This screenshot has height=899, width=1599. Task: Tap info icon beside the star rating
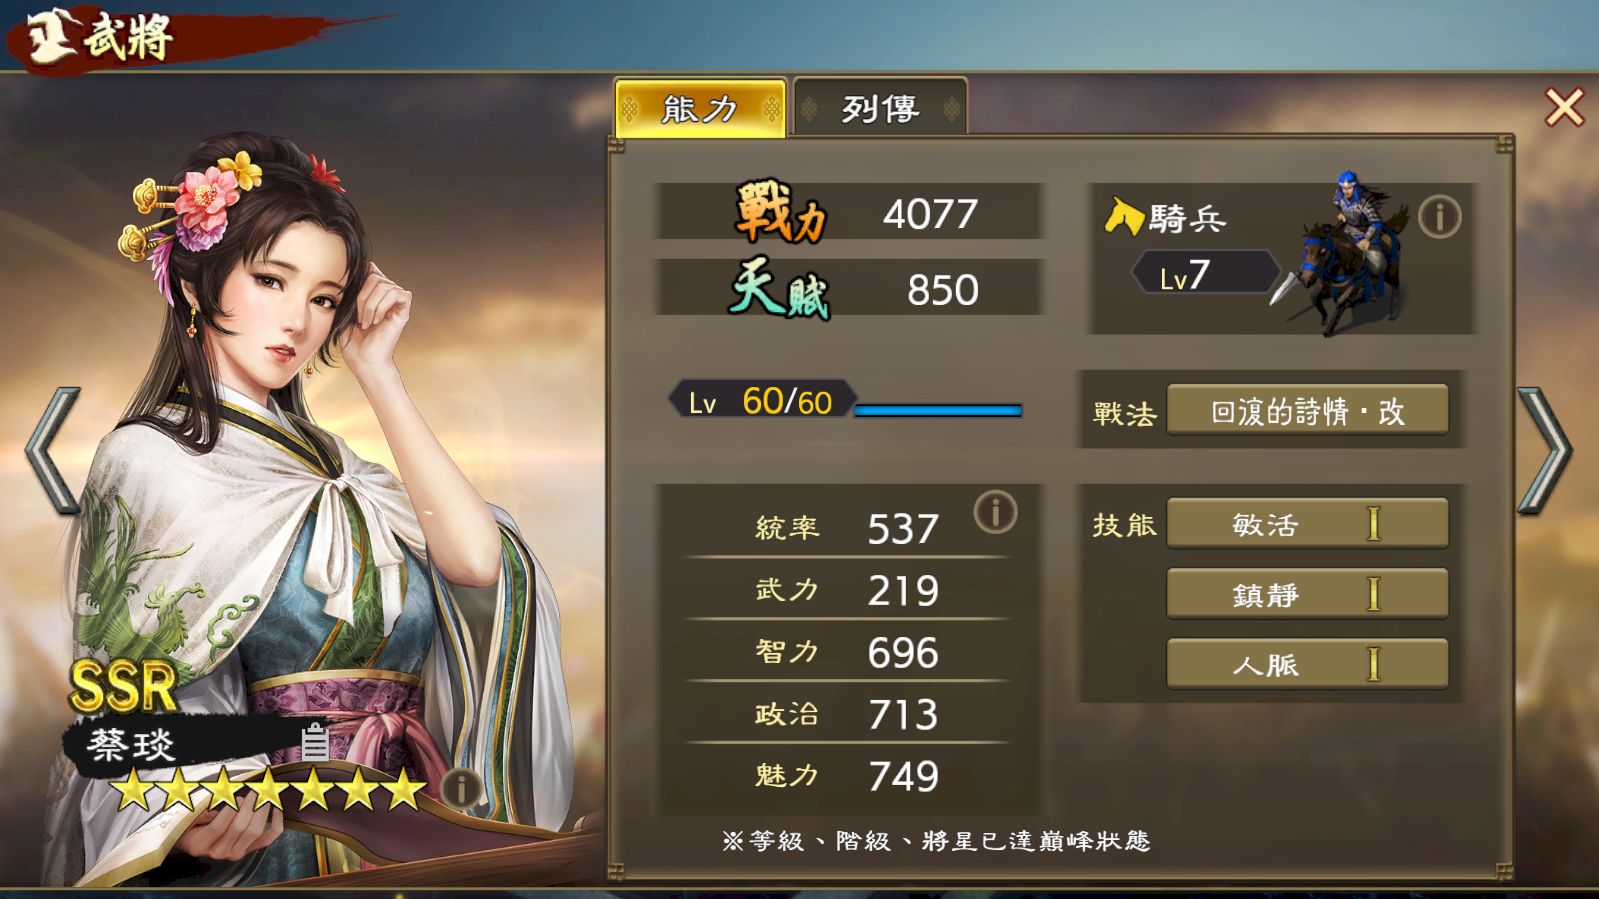(461, 788)
